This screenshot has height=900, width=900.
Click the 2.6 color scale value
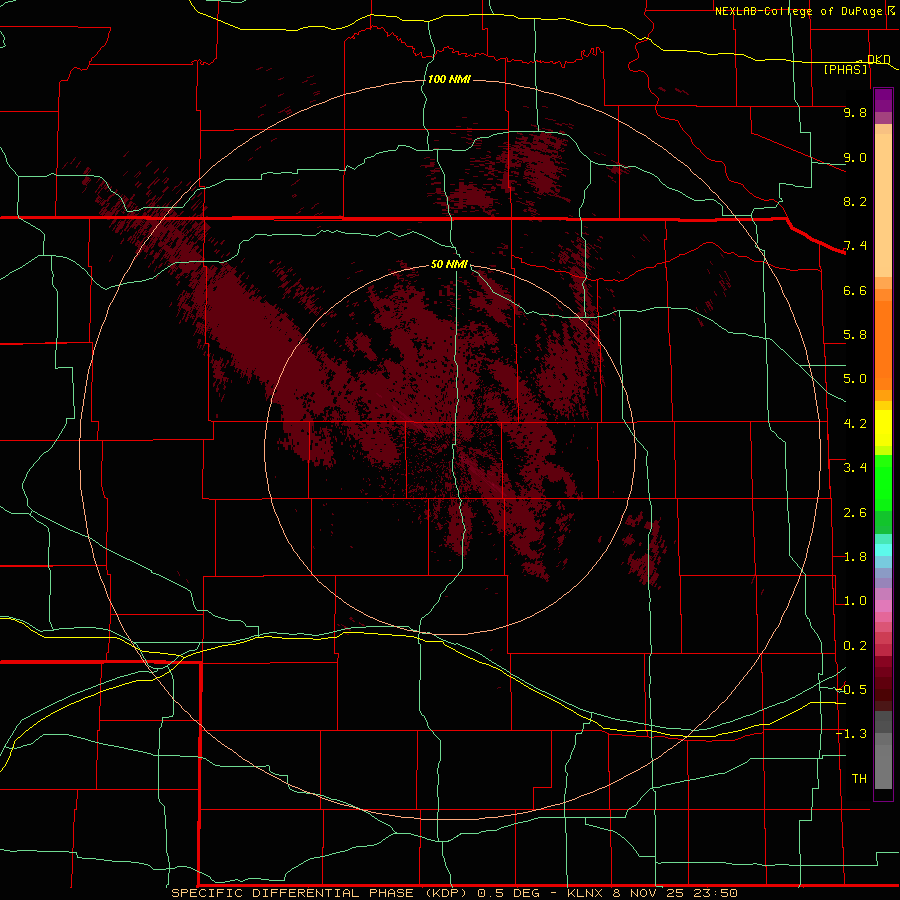(855, 513)
